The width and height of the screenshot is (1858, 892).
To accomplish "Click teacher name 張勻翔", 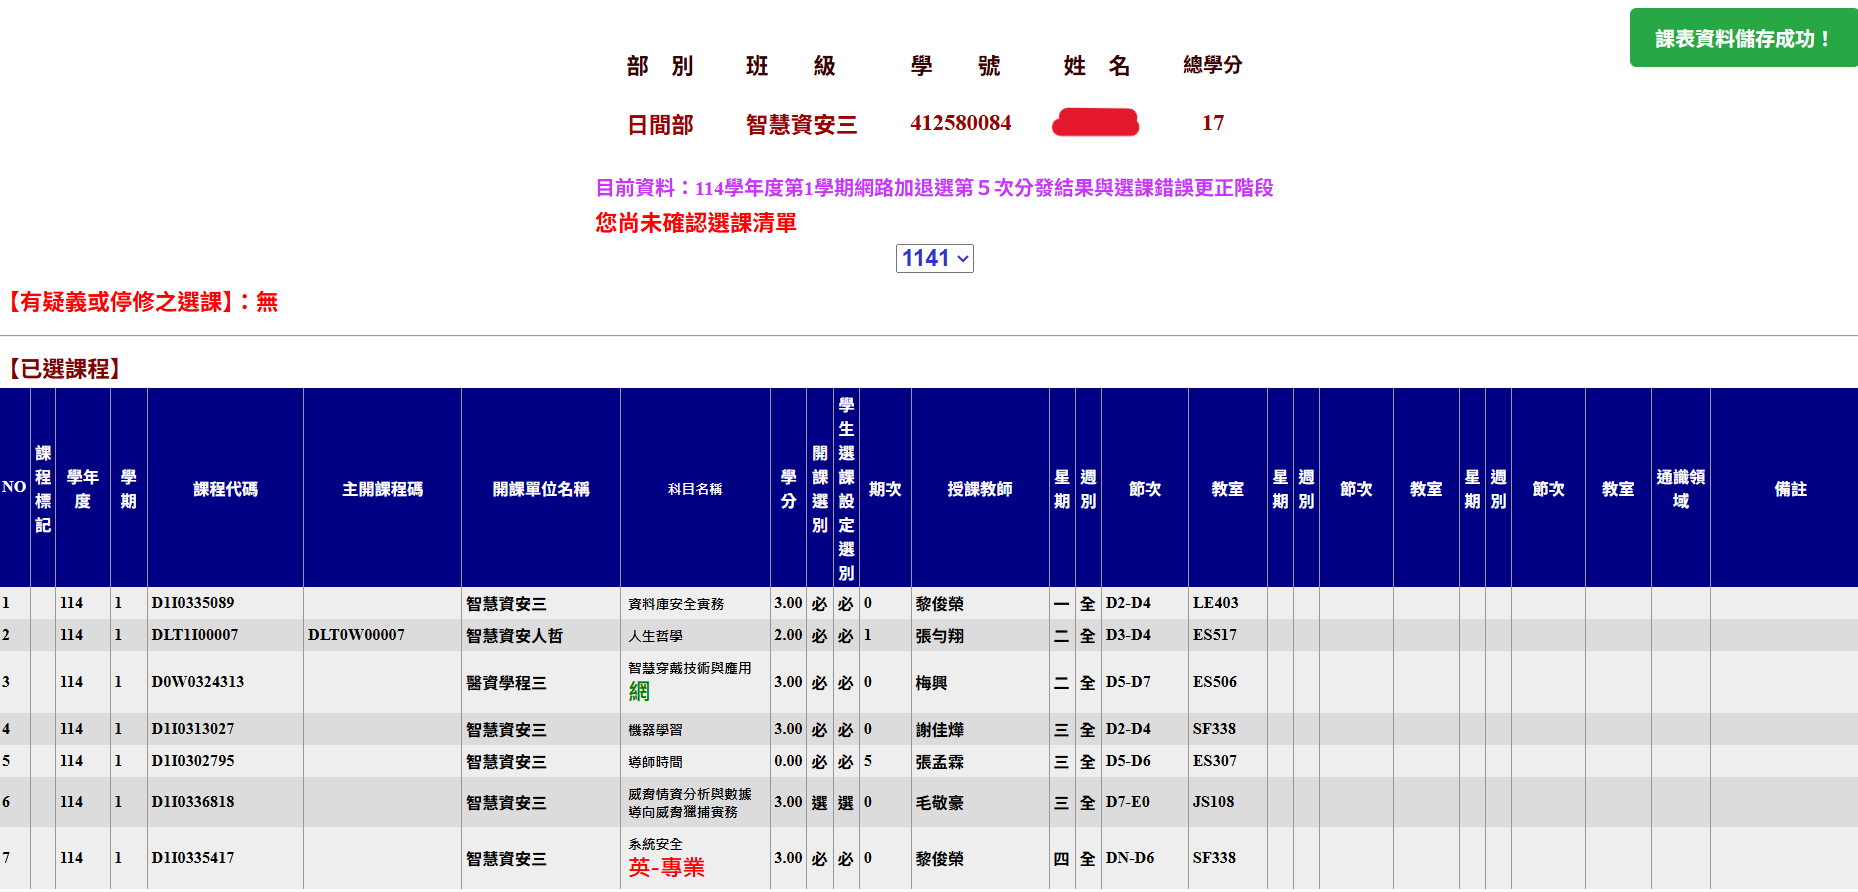I will click(940, 636).
